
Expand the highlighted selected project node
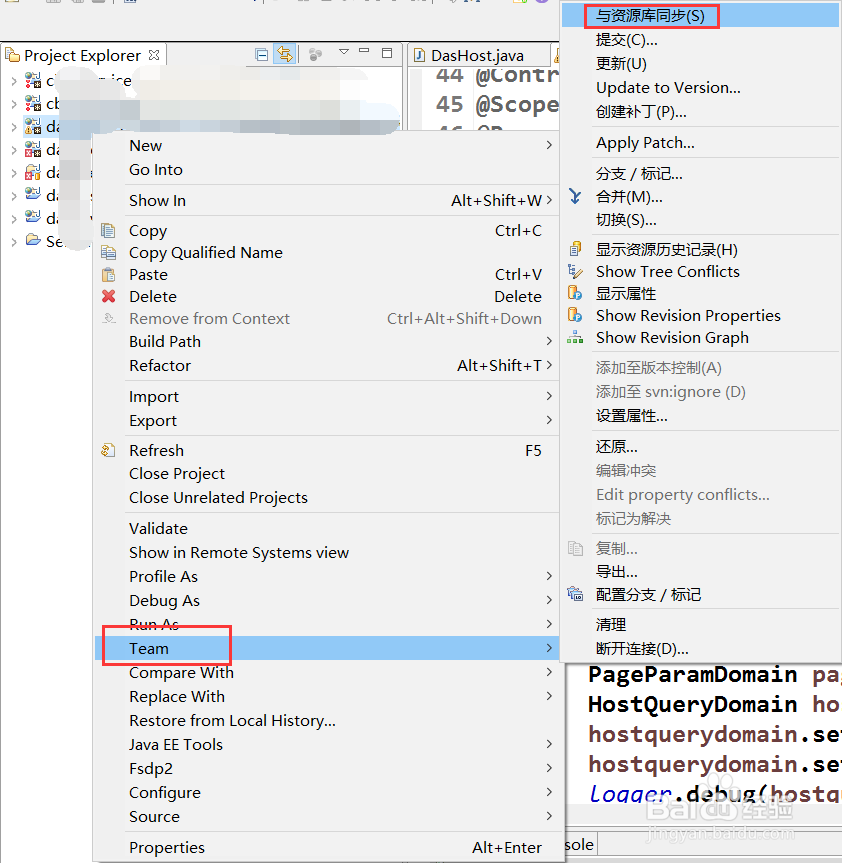click(x=14, y=127)
